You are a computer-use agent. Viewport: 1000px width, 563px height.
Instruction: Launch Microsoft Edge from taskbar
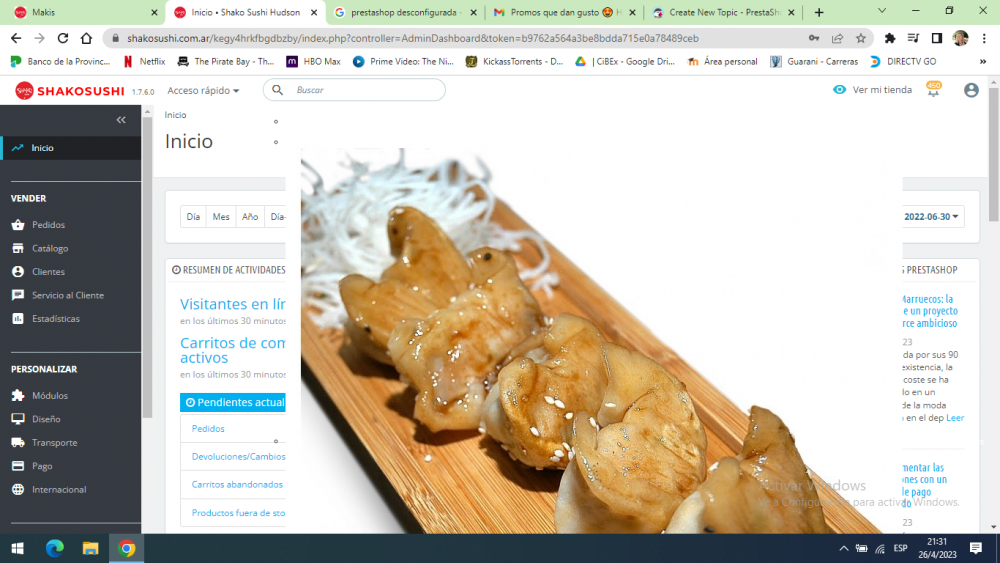(55, 548)
